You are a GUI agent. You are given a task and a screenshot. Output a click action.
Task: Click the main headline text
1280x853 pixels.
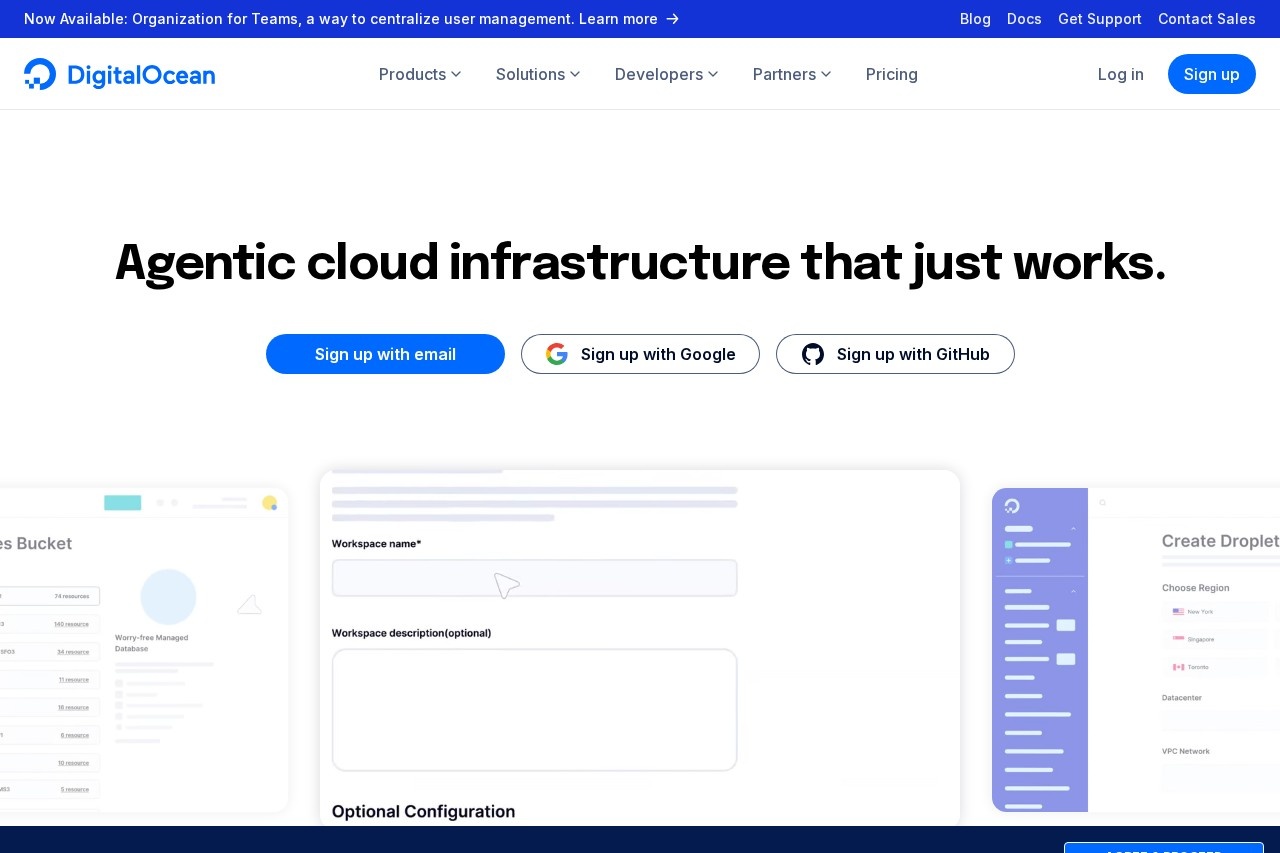tap(640, 262)
